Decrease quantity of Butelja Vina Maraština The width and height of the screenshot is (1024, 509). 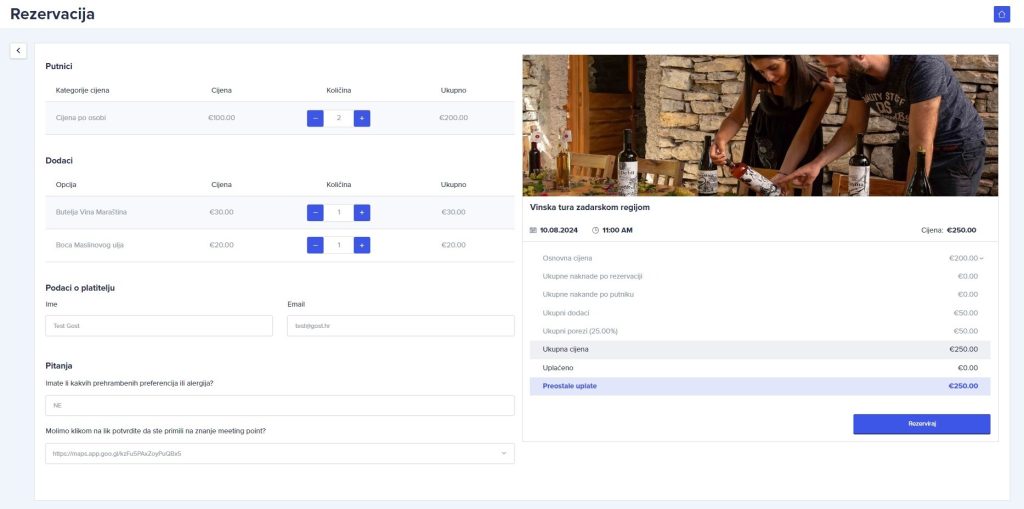coord(315,212)
